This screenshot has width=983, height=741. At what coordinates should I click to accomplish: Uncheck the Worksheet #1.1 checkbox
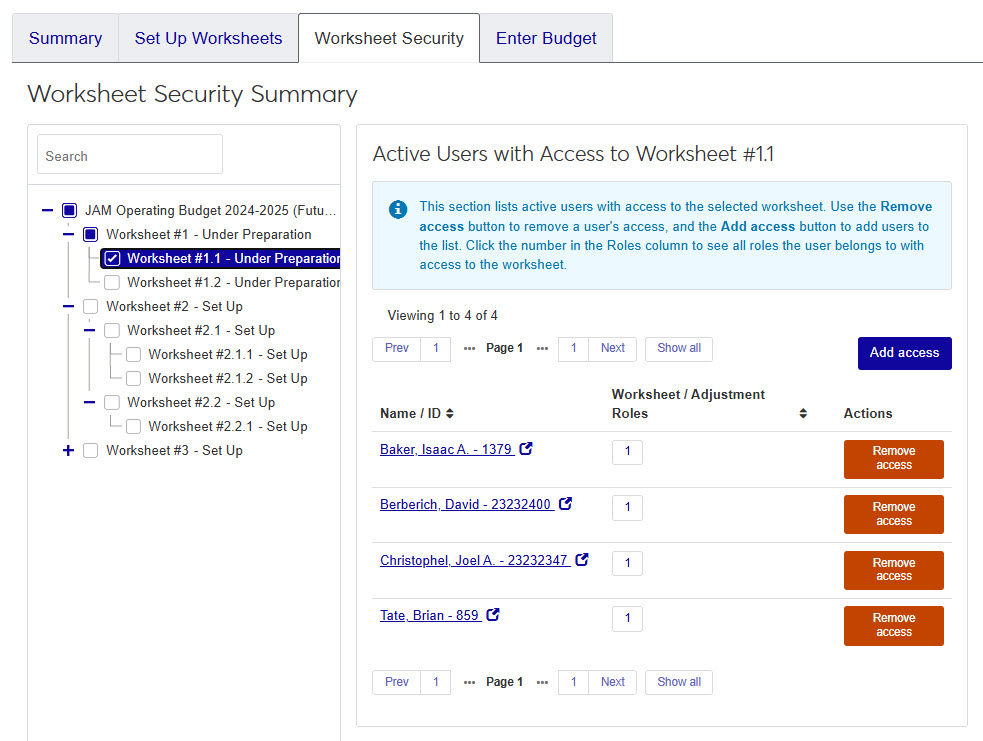point(113,258)
